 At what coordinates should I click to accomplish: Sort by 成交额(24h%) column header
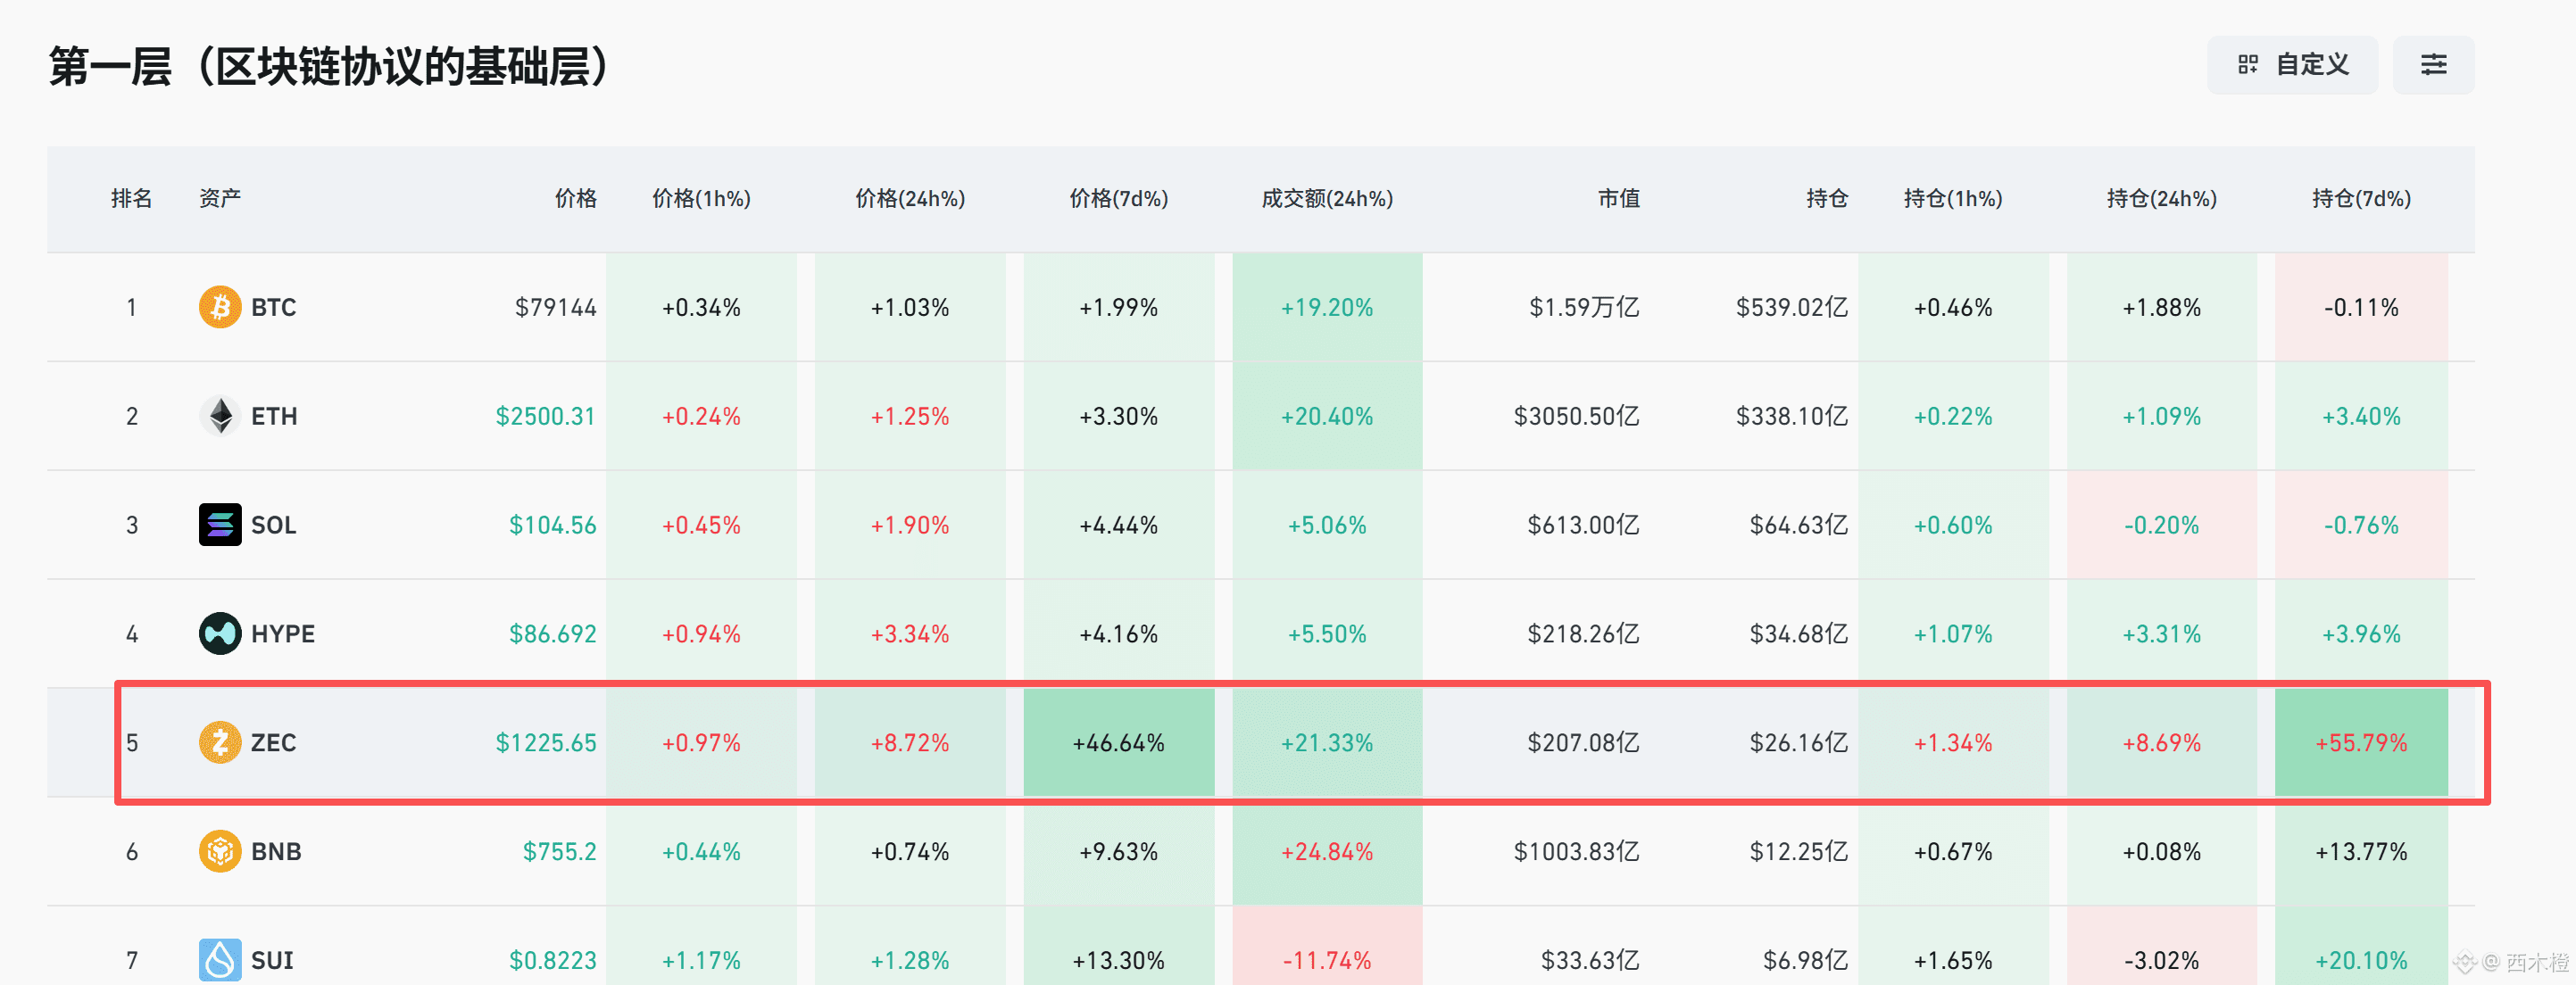click(x=1327, y=199)
